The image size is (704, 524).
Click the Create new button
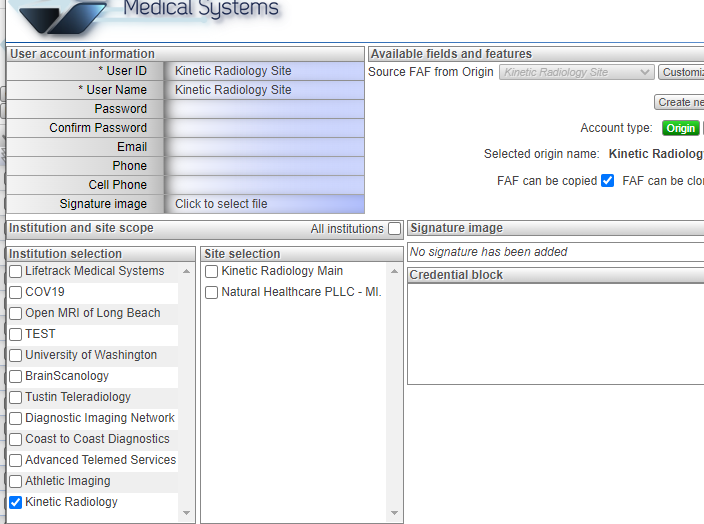click(679, 102)
